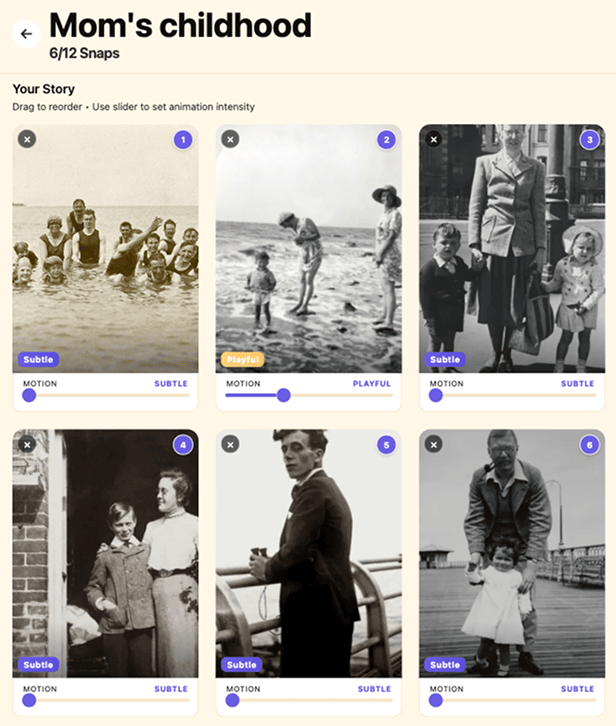
Task: Click the back arrow button
Action: pos(26,34)
